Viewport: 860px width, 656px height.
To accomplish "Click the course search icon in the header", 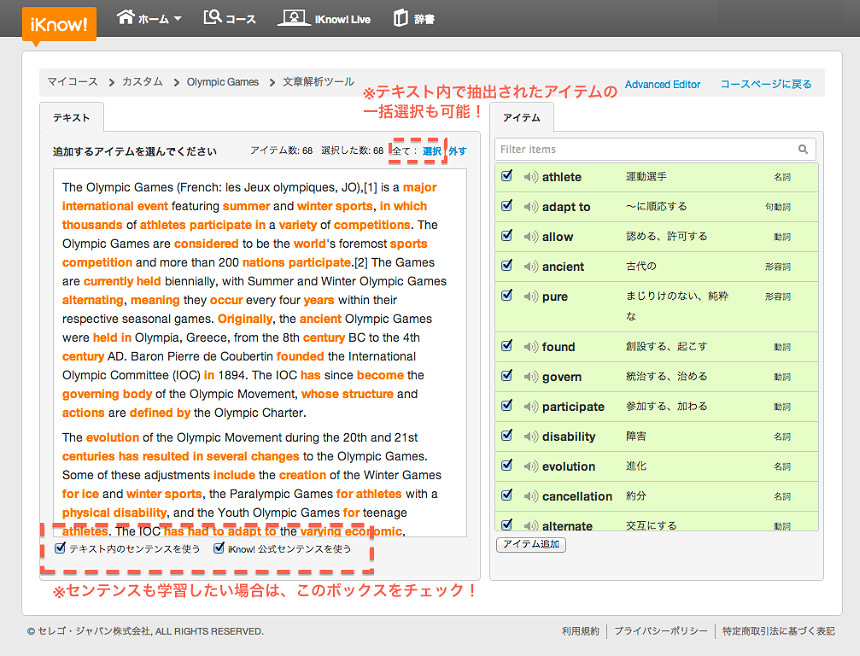I will click(x=213, y=17).
